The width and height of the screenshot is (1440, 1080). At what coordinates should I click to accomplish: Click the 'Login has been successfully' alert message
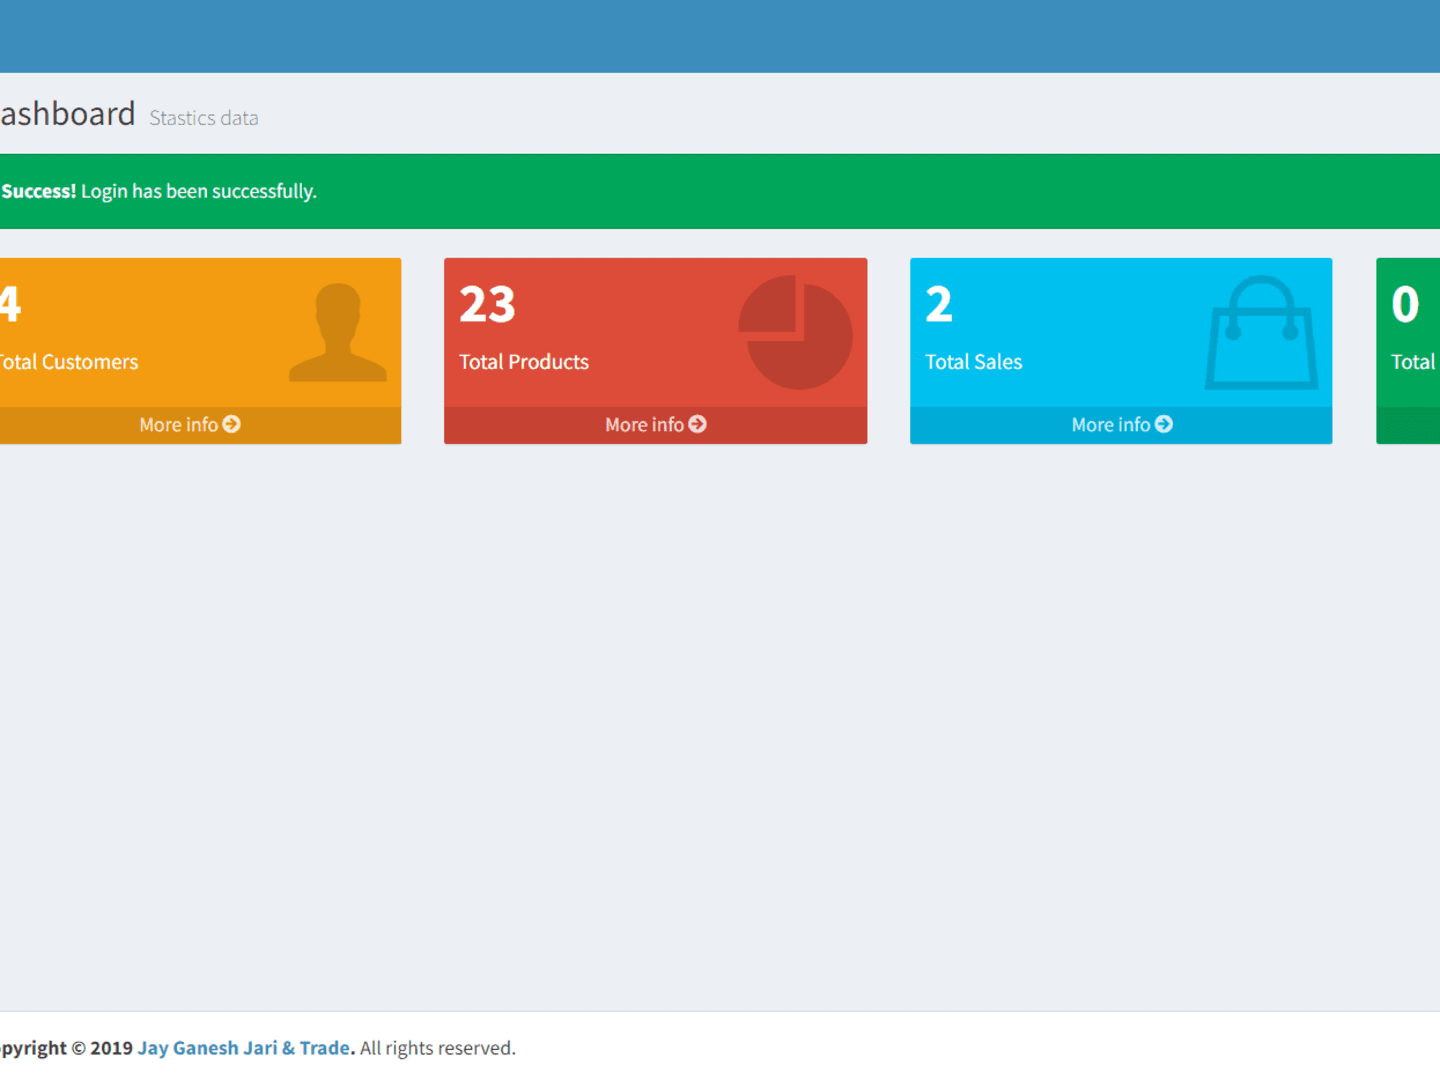pyautogui.click(x=199, y=191)
